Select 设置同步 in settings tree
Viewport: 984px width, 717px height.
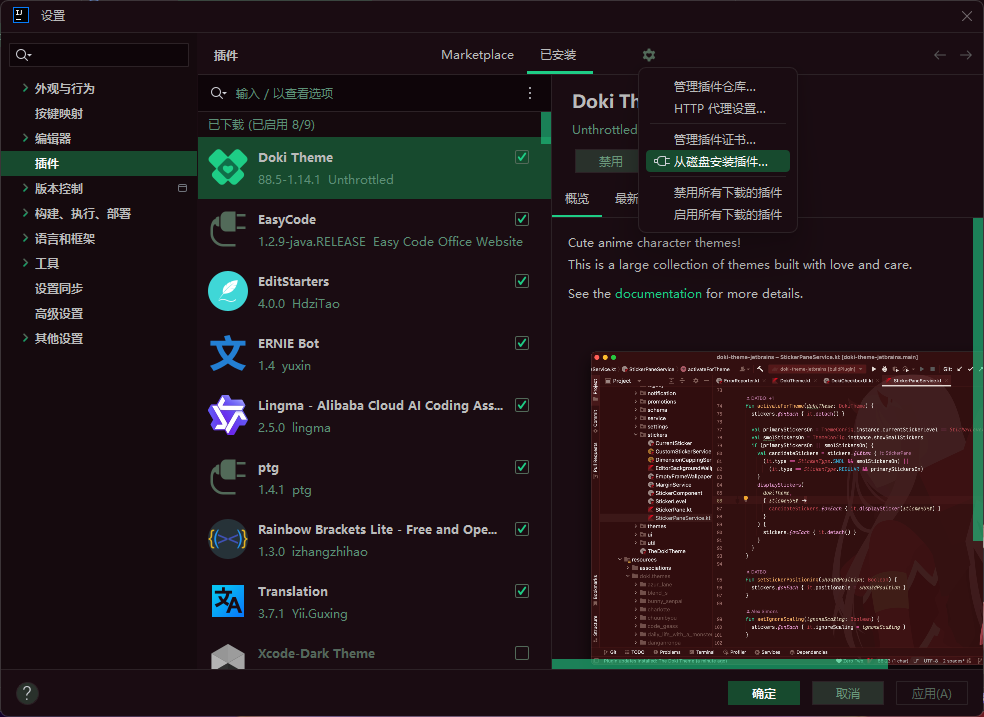[59, 289]
